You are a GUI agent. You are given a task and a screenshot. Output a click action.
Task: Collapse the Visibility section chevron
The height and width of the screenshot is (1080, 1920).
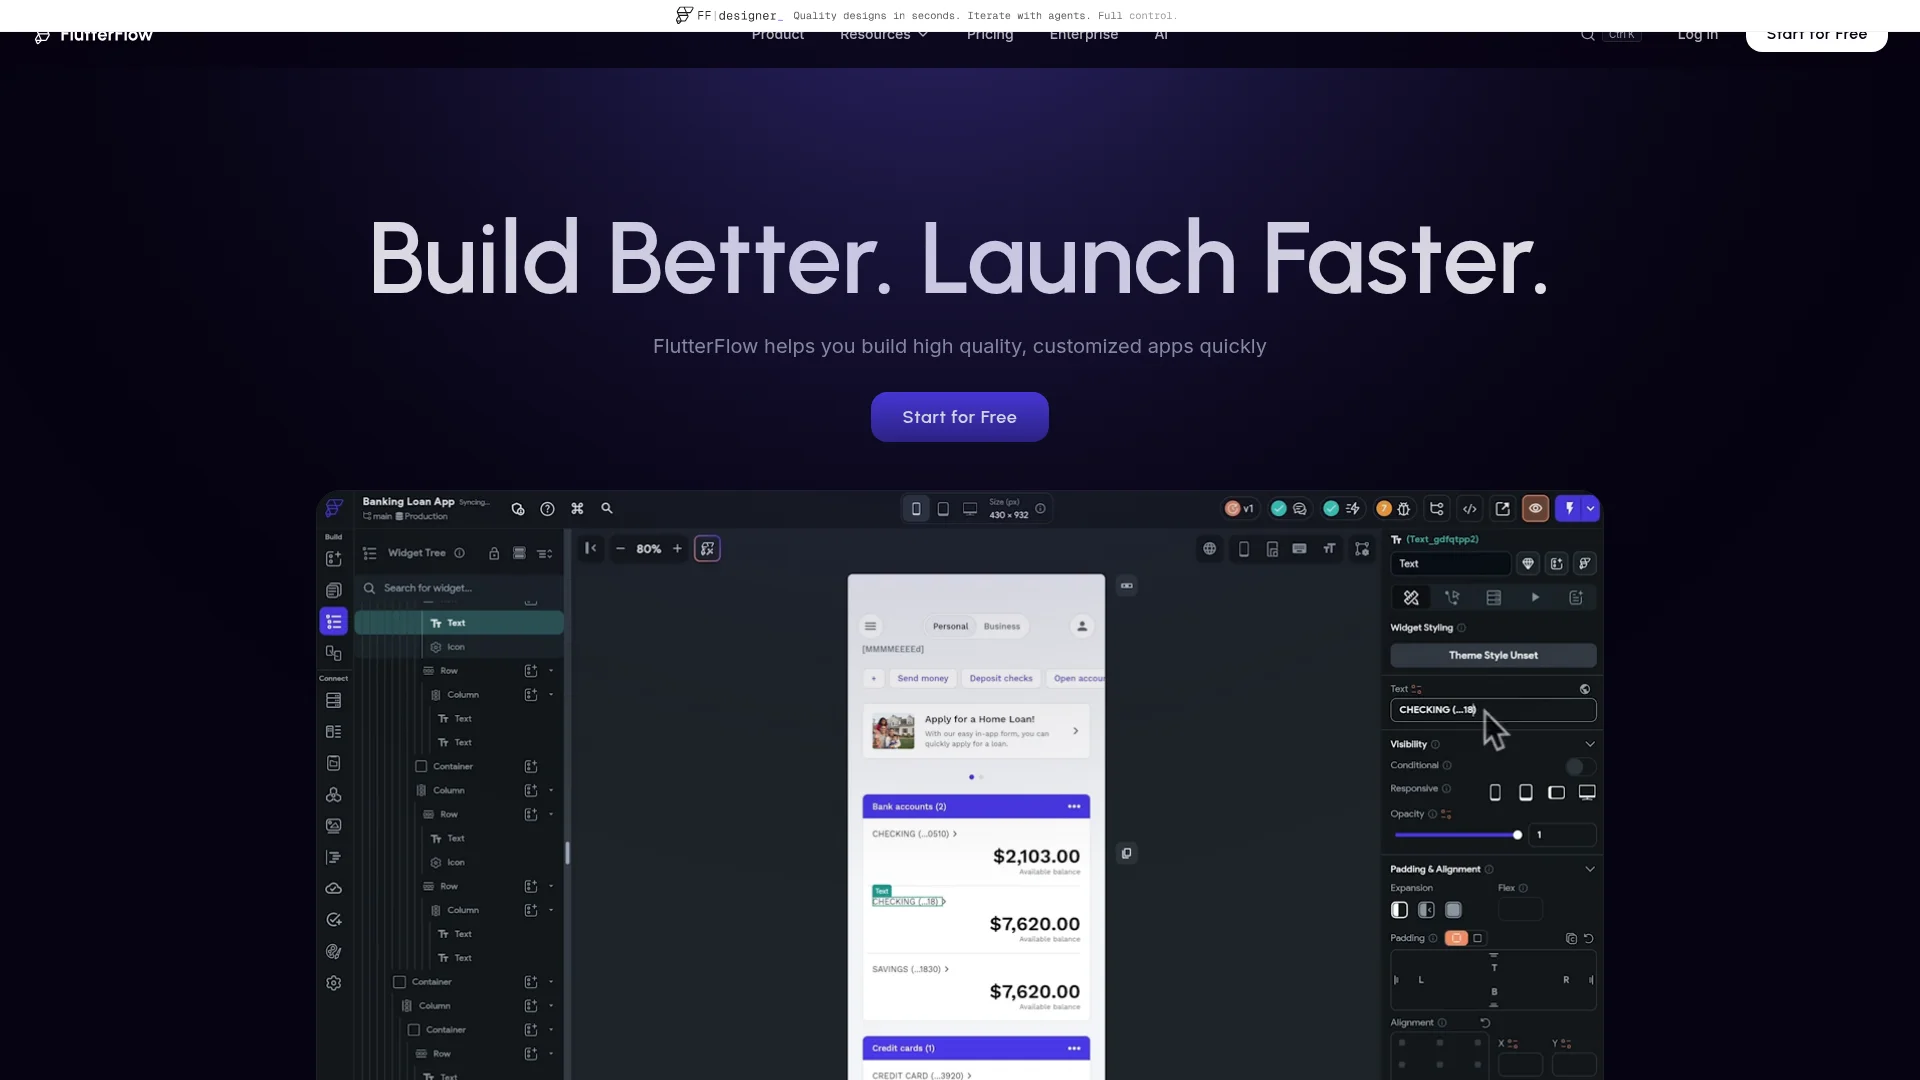(x=1590, y=744)
